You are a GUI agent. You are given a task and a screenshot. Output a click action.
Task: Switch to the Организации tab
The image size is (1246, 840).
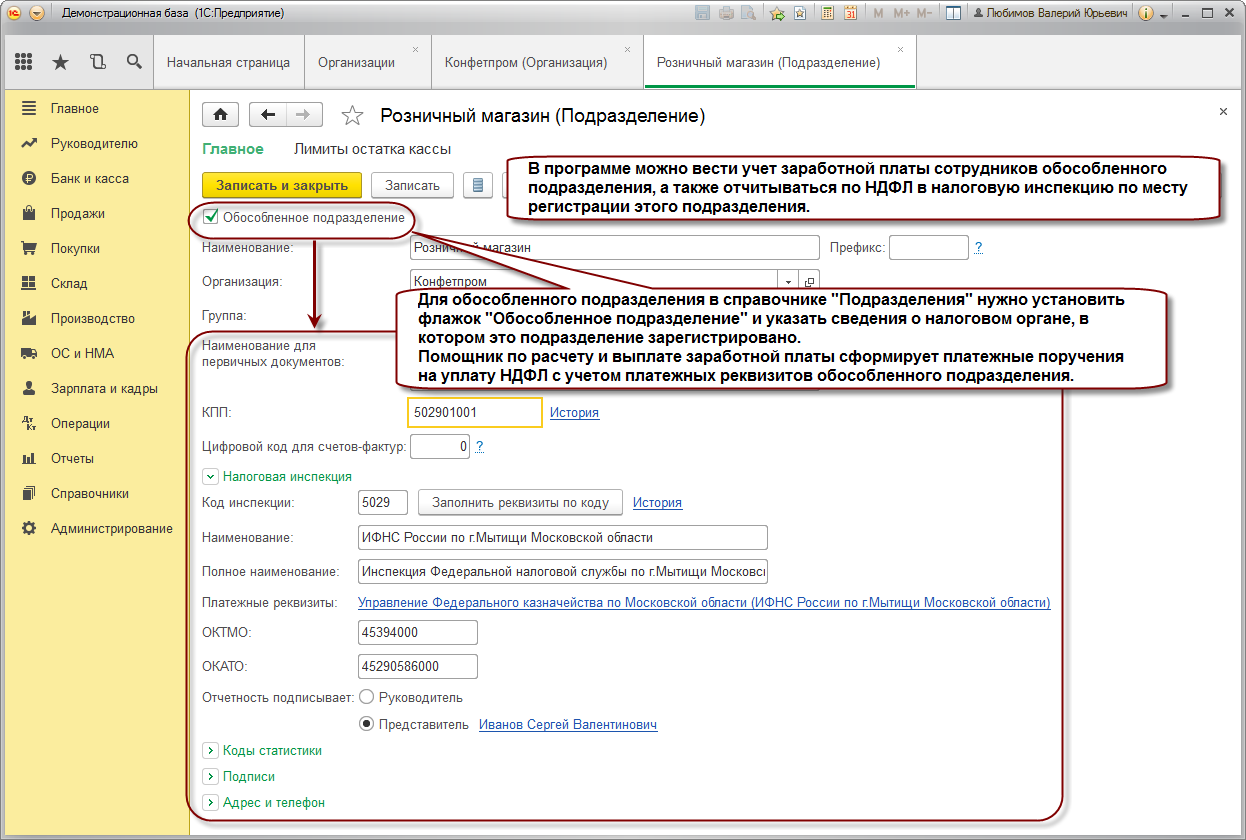(356, 62)
